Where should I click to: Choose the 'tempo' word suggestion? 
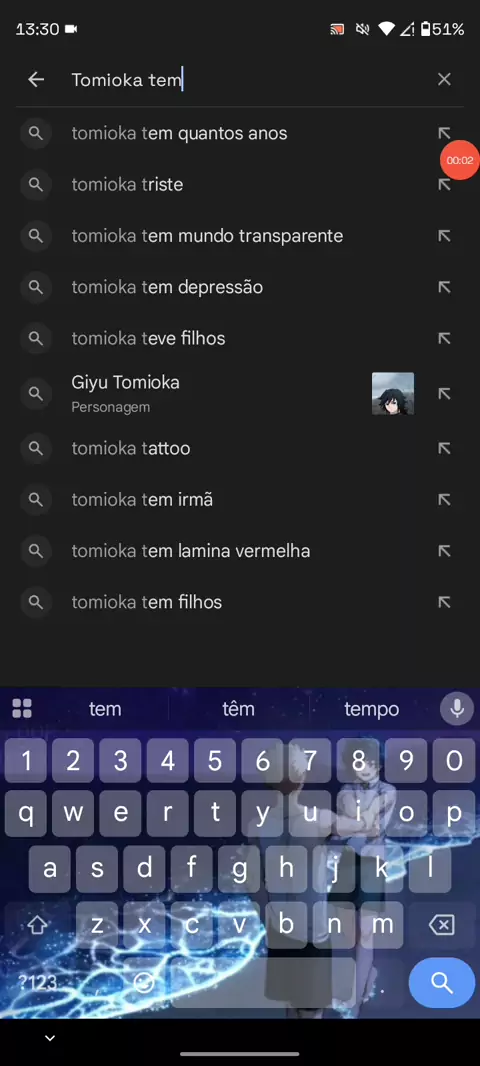point(371,709)
